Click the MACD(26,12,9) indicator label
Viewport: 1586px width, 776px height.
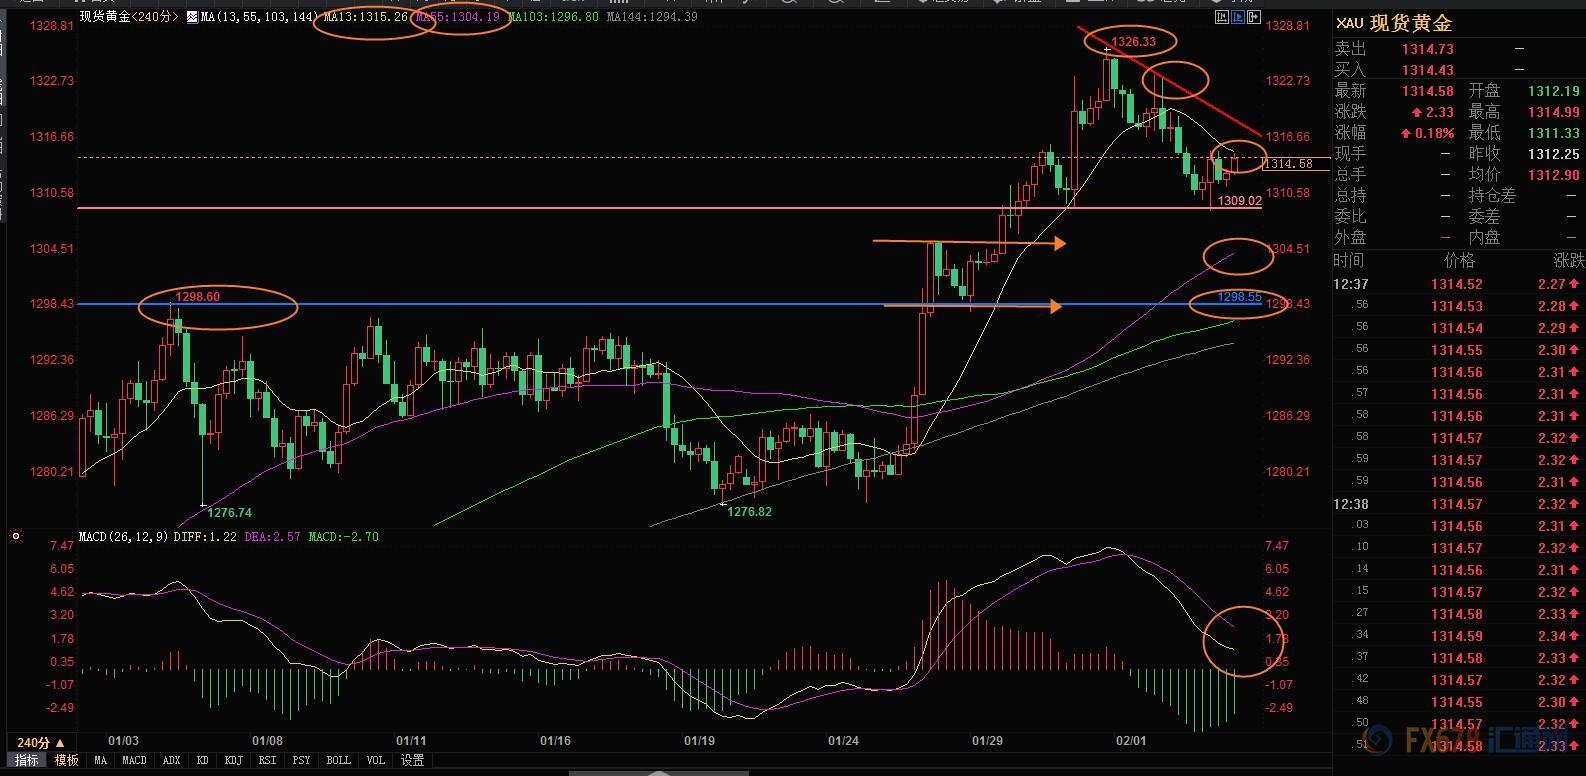pyautogui.click(x=124, y=537)
